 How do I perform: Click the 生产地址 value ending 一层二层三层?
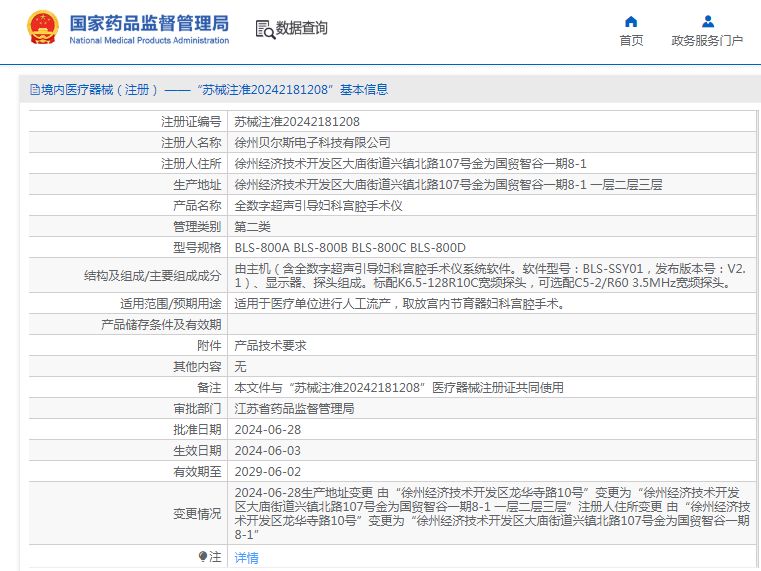click(x=448, y=184)
